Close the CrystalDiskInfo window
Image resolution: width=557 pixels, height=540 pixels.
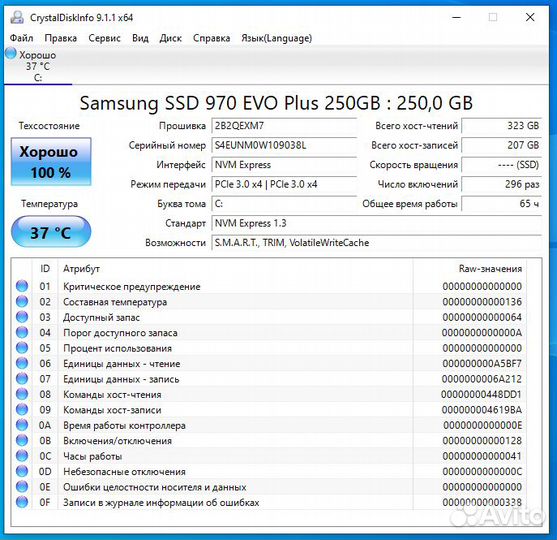[530, 17]
